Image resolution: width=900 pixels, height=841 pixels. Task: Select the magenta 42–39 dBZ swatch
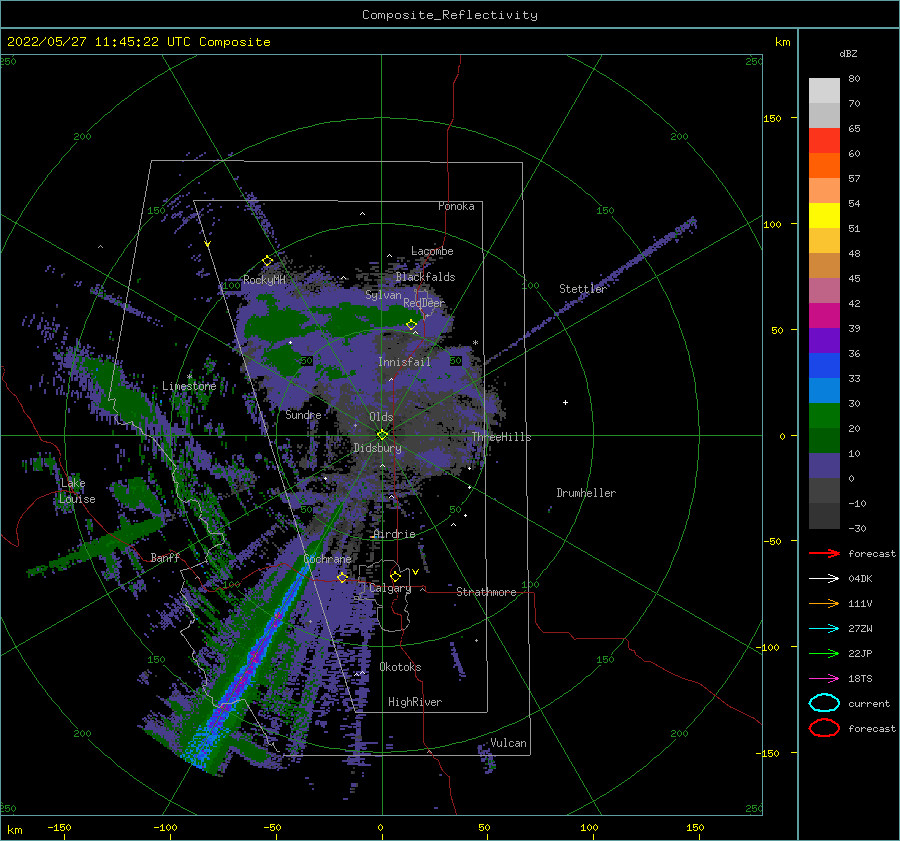tap(824, 316)
